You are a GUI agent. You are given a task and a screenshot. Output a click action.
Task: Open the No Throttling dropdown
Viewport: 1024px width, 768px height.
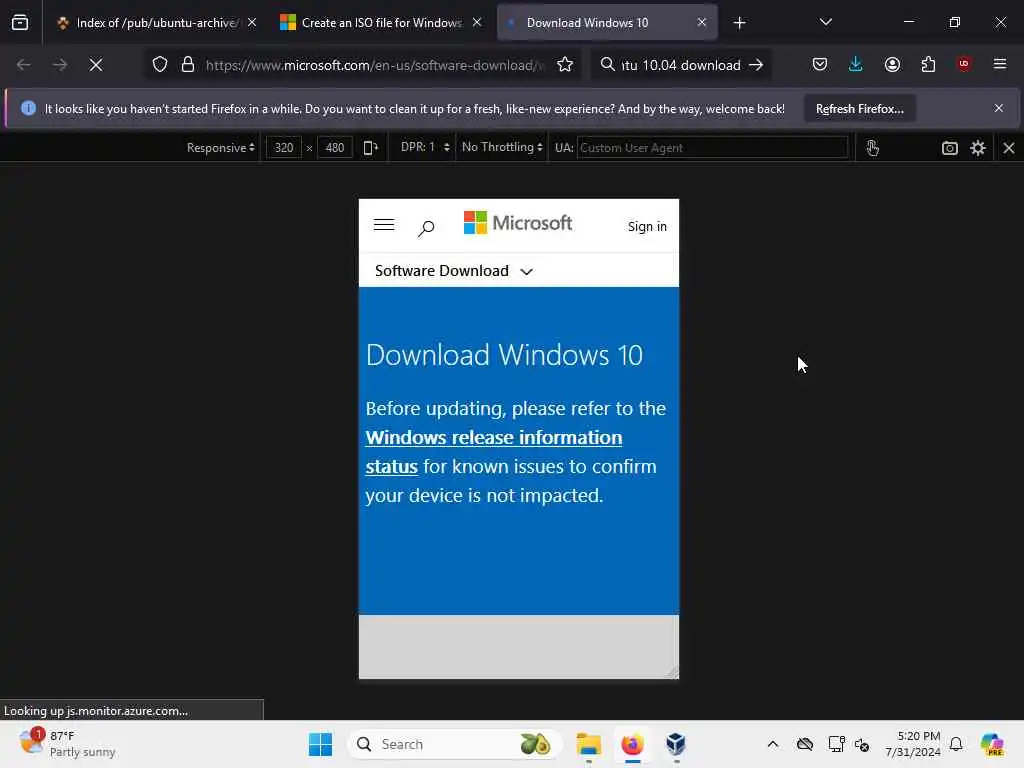tap(502, 147)
